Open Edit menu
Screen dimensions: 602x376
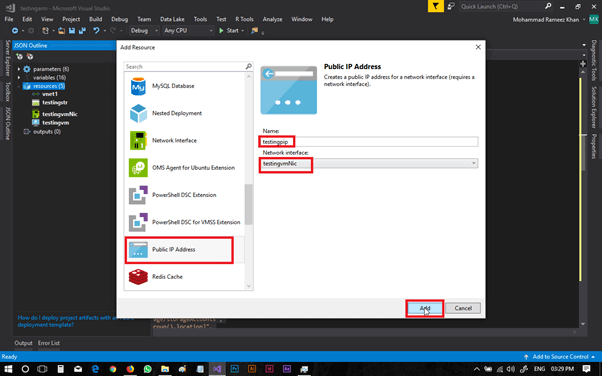27,19
